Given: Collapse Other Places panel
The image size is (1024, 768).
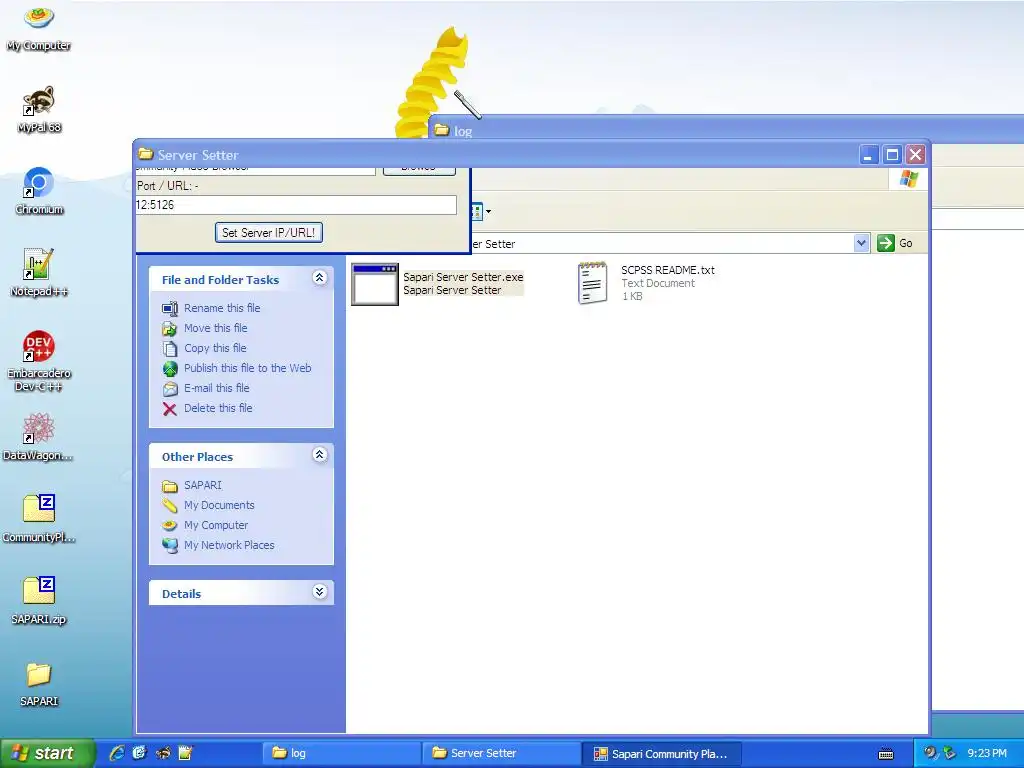Looking at the screenshot, I should pos(319,455).
